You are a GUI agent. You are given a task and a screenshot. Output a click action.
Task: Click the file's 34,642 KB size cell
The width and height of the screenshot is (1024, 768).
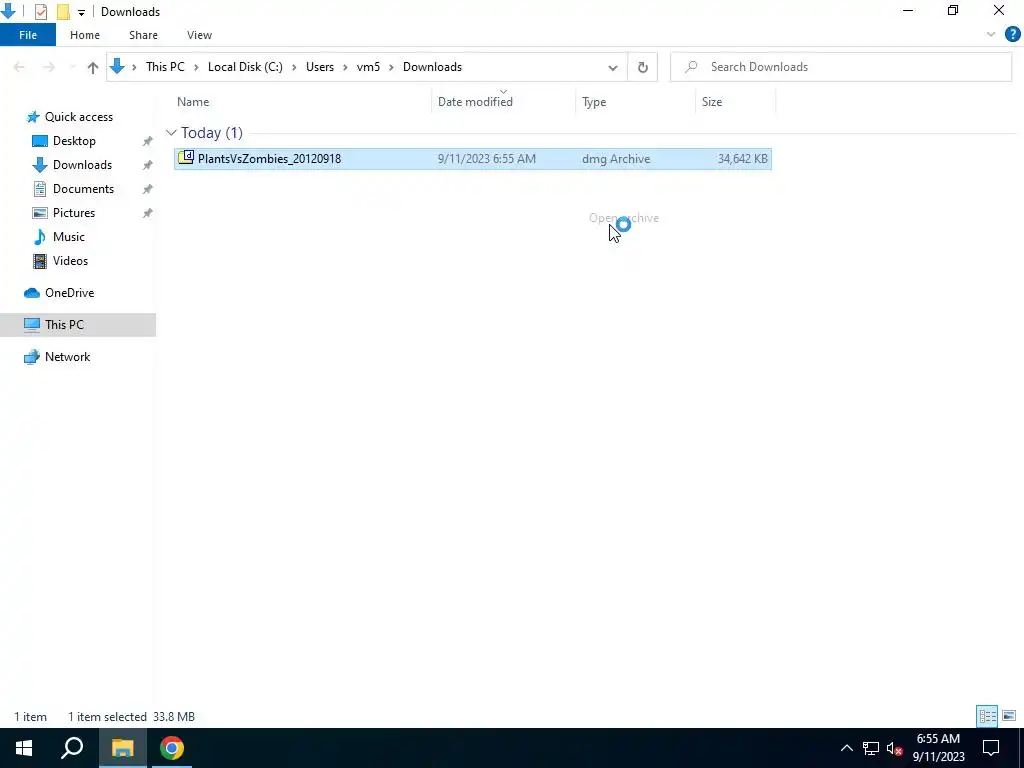(743, 159)
